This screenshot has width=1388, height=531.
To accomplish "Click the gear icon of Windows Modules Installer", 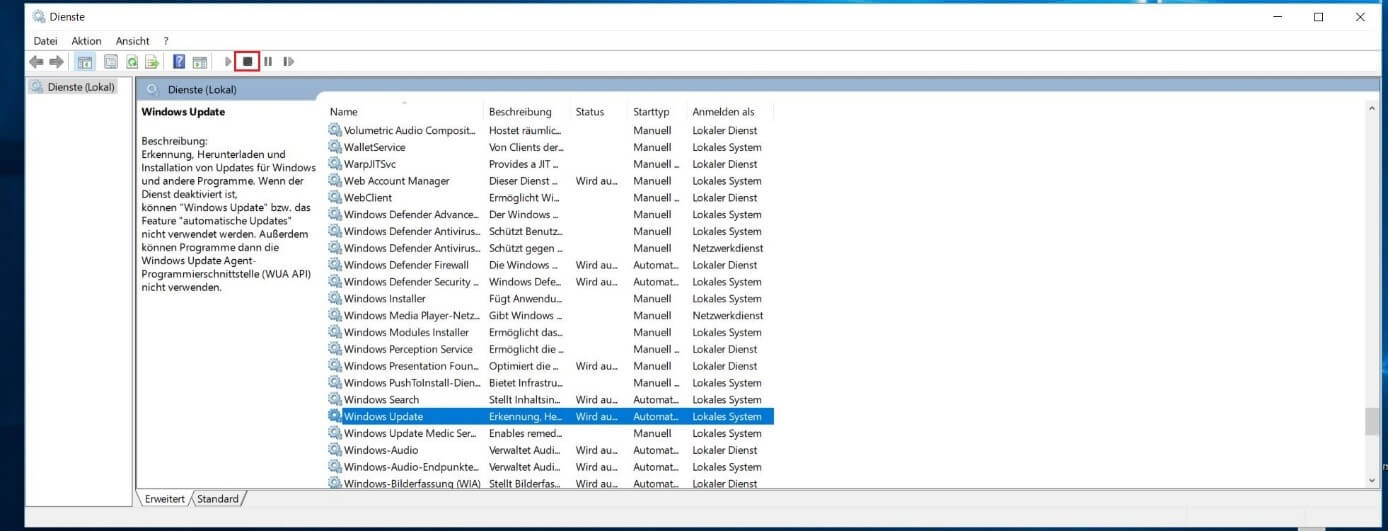I will pos(335,332).
